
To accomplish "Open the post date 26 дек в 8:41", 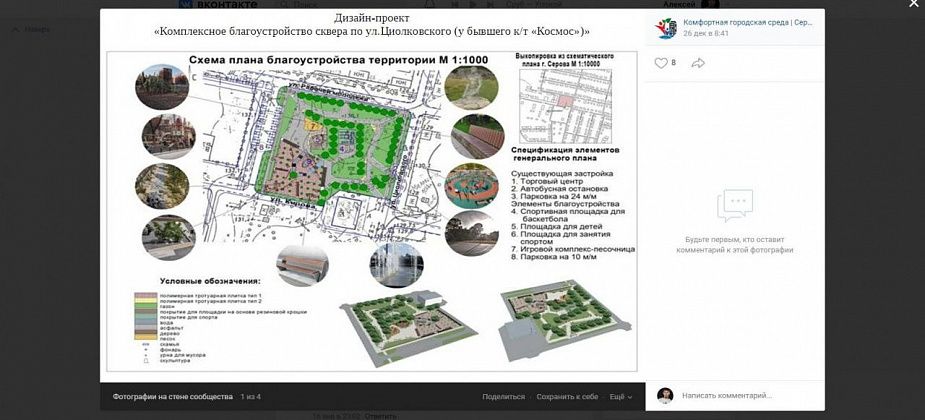I will point(706,34).
